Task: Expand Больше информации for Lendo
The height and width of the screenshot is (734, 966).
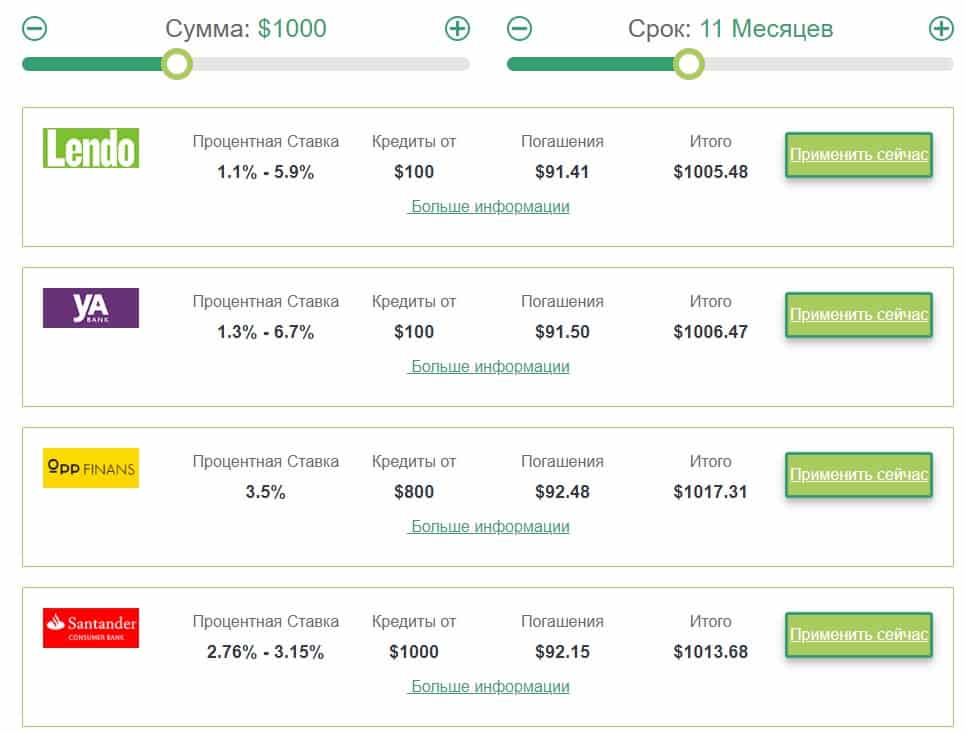Action: click(489, 207)
